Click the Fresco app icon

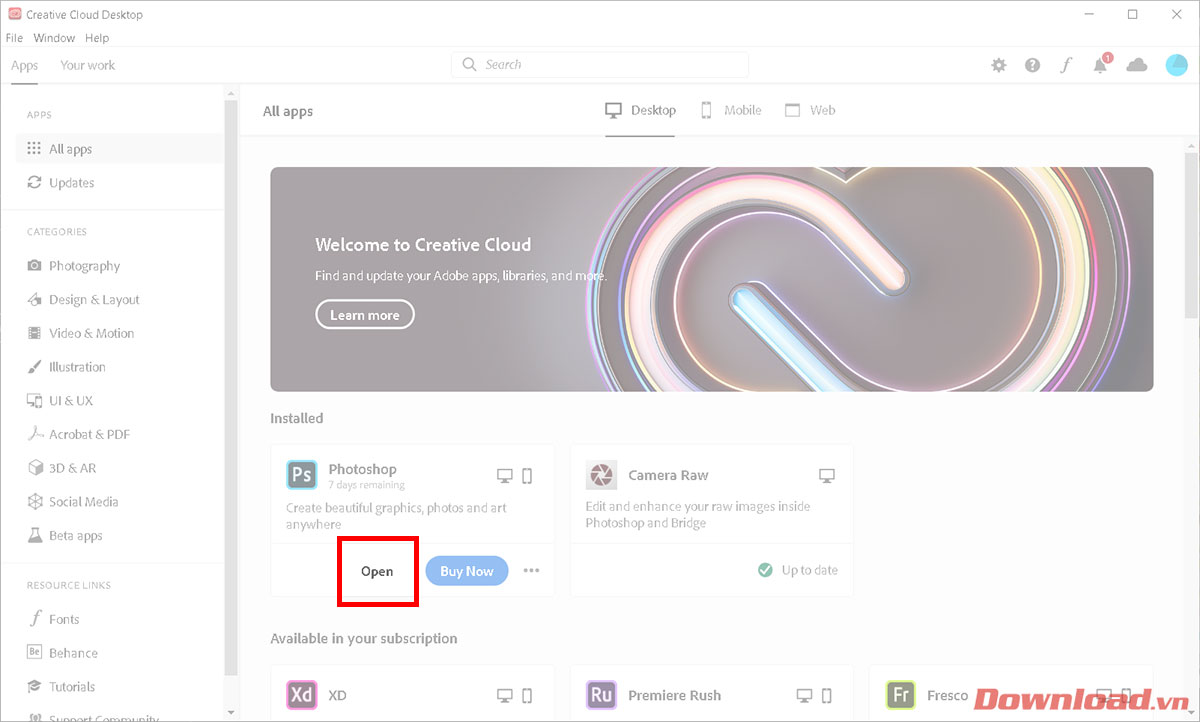click(x=901, y=695)
